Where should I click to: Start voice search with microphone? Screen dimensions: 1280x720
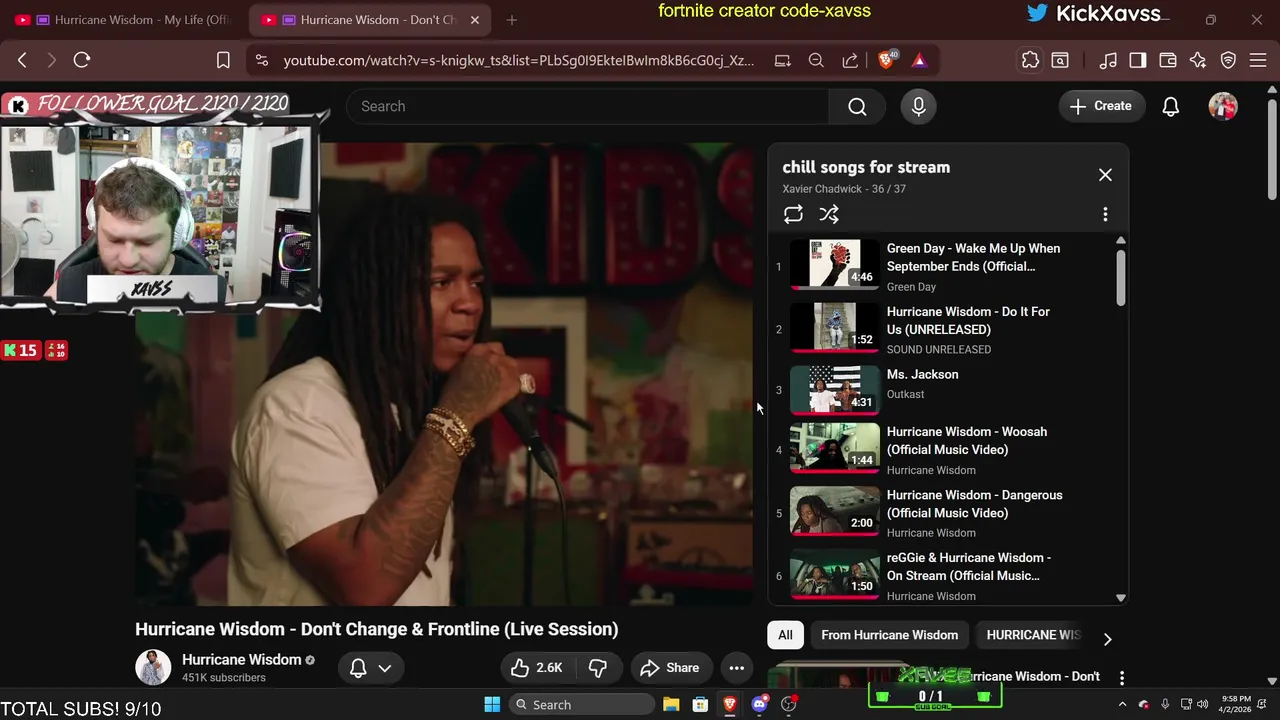(918, 106)
